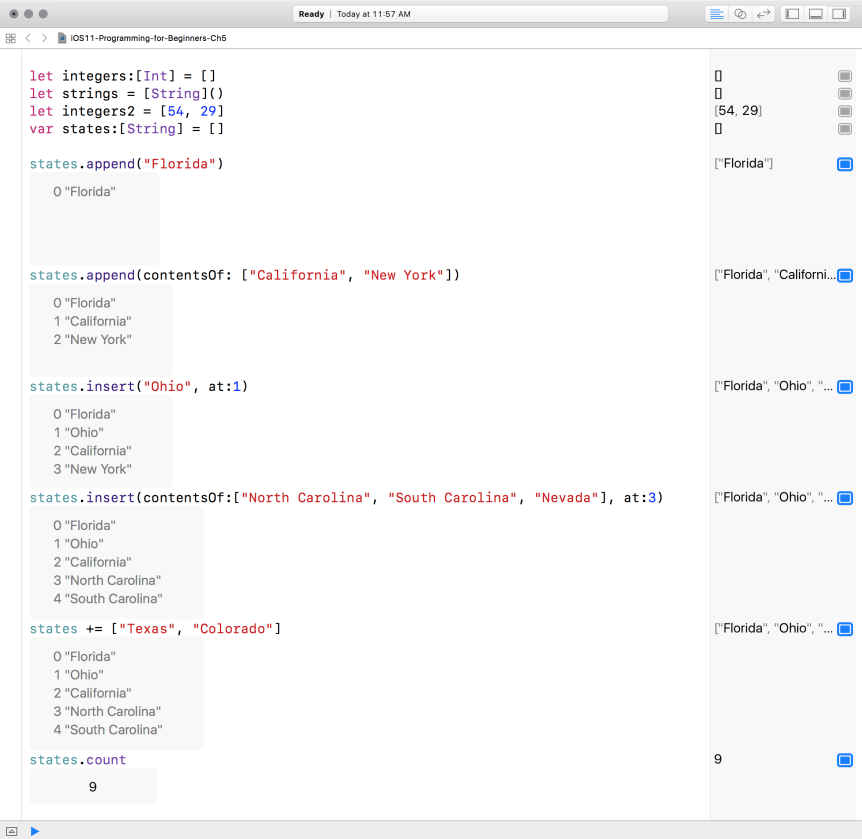Show inline result for integers2 line
Screen dimensions: 862x839
click(x=844, y=111)
